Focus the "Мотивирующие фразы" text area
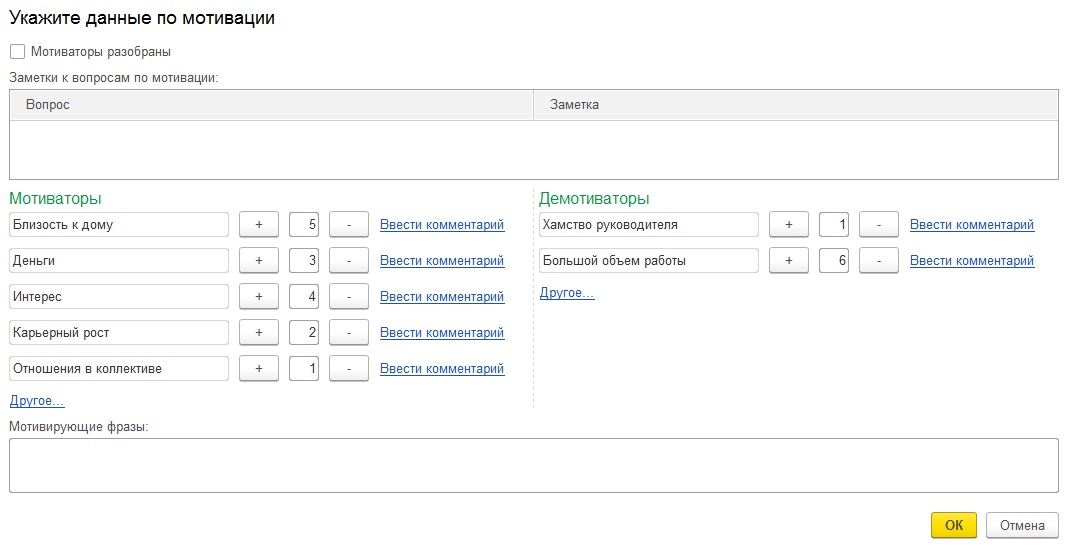The height and width of the screenshot is (547, 1076). click(533, 465)
